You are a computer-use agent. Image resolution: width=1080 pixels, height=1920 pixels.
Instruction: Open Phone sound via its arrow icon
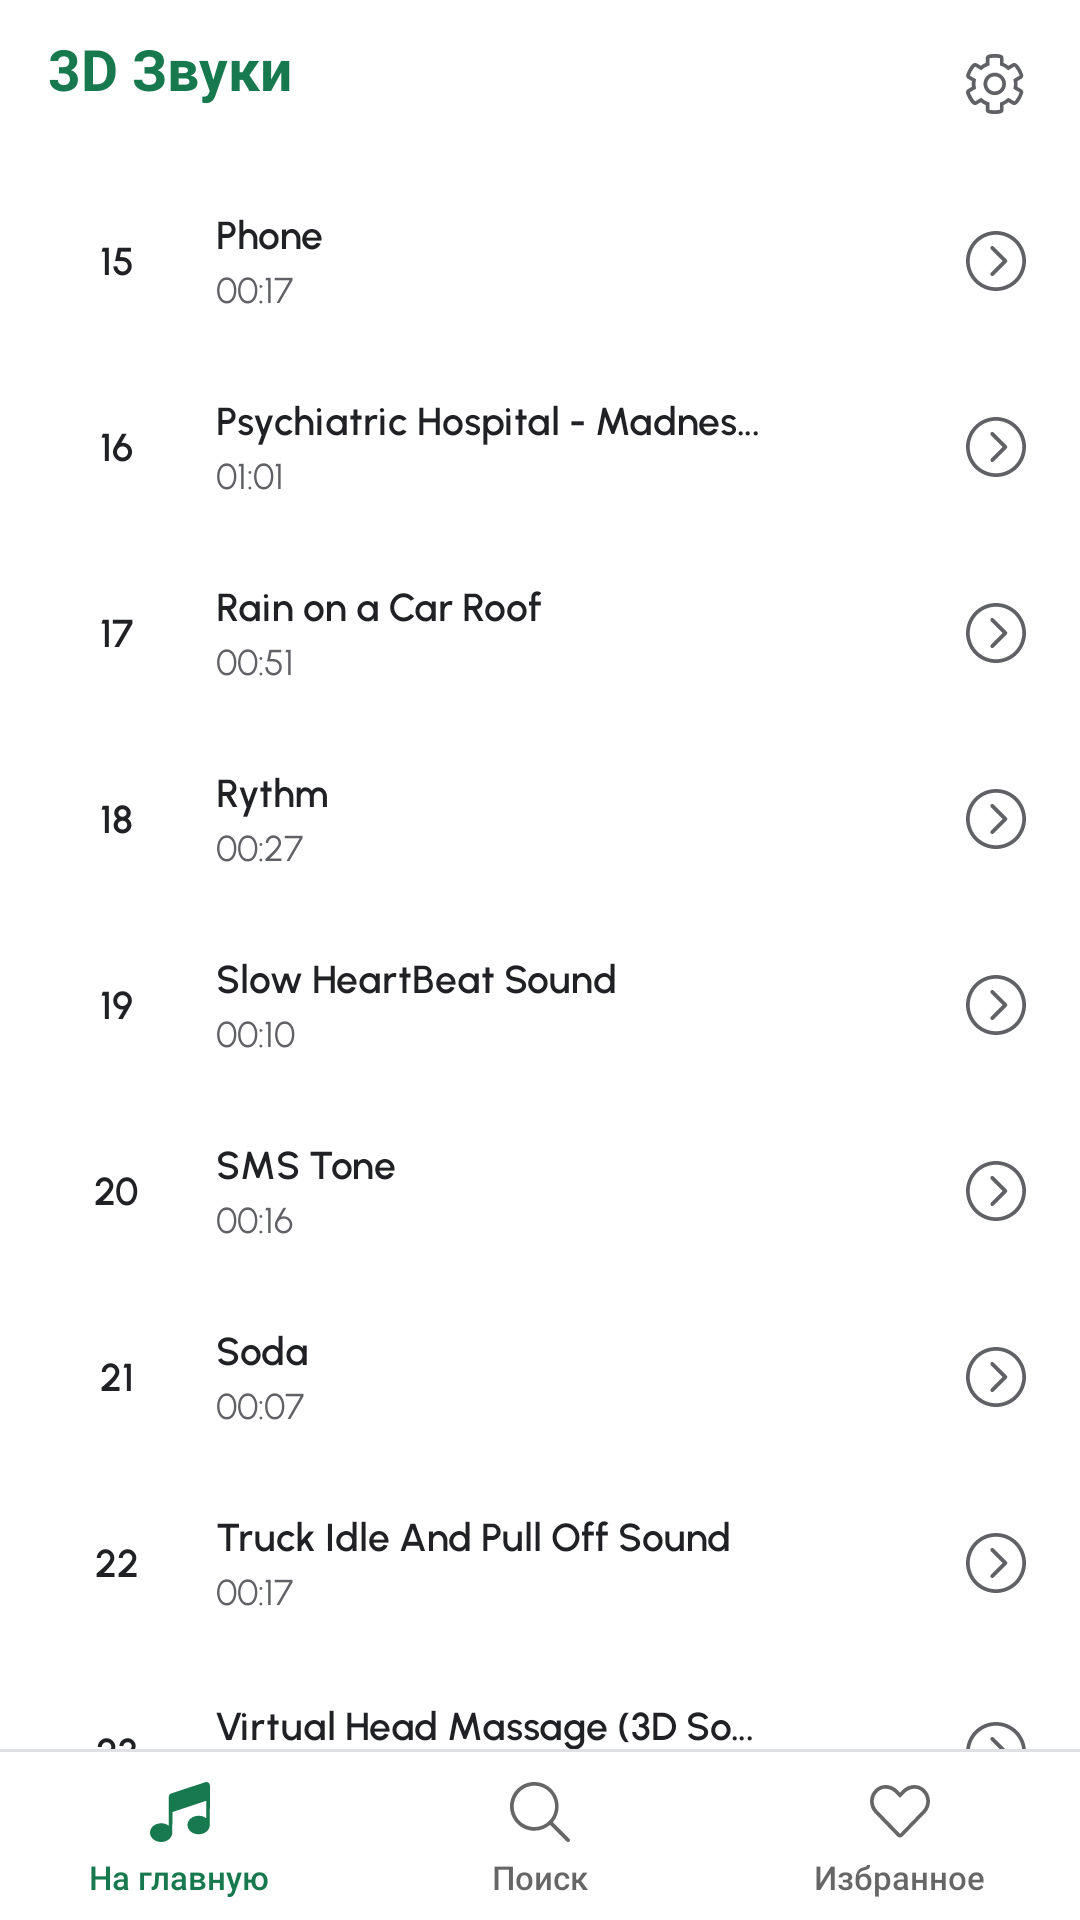(x=995, y=261)
